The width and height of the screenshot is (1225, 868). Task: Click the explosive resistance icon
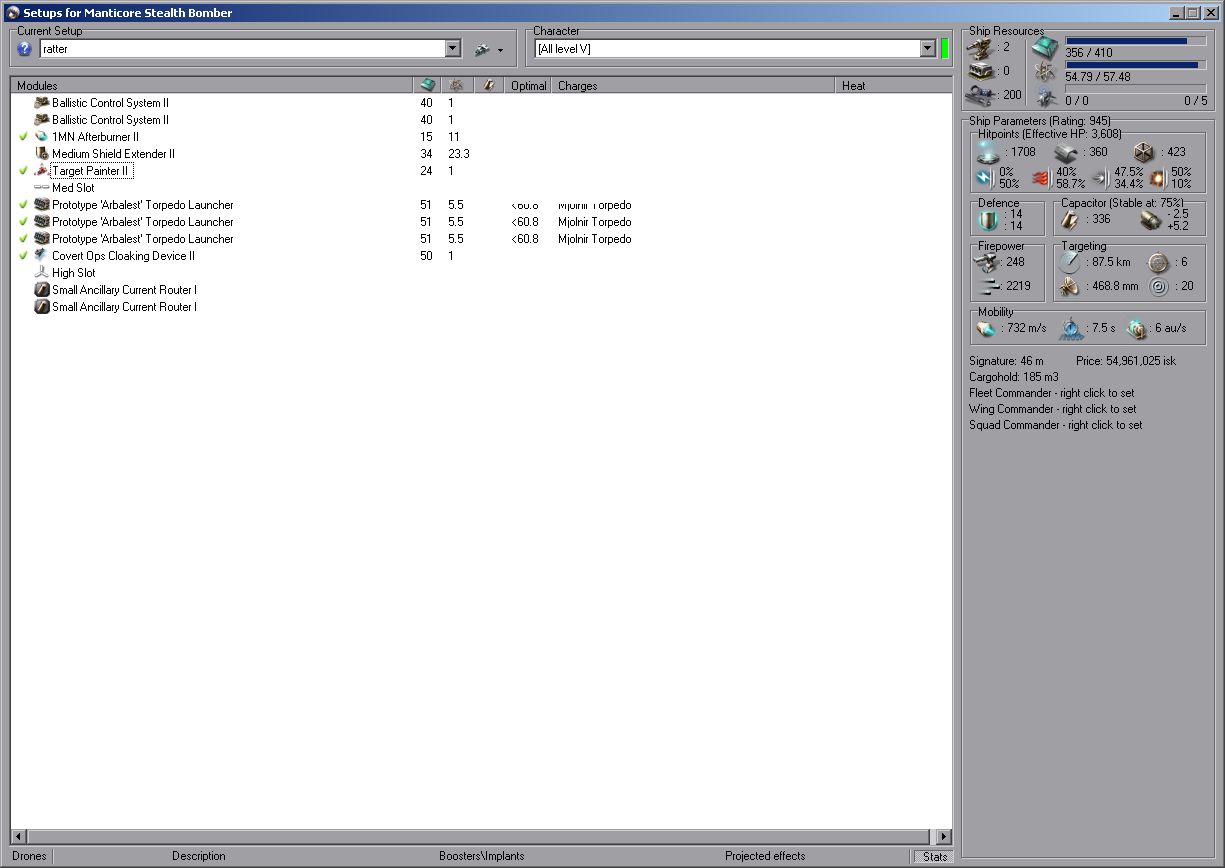click(x=1158, y=178)
